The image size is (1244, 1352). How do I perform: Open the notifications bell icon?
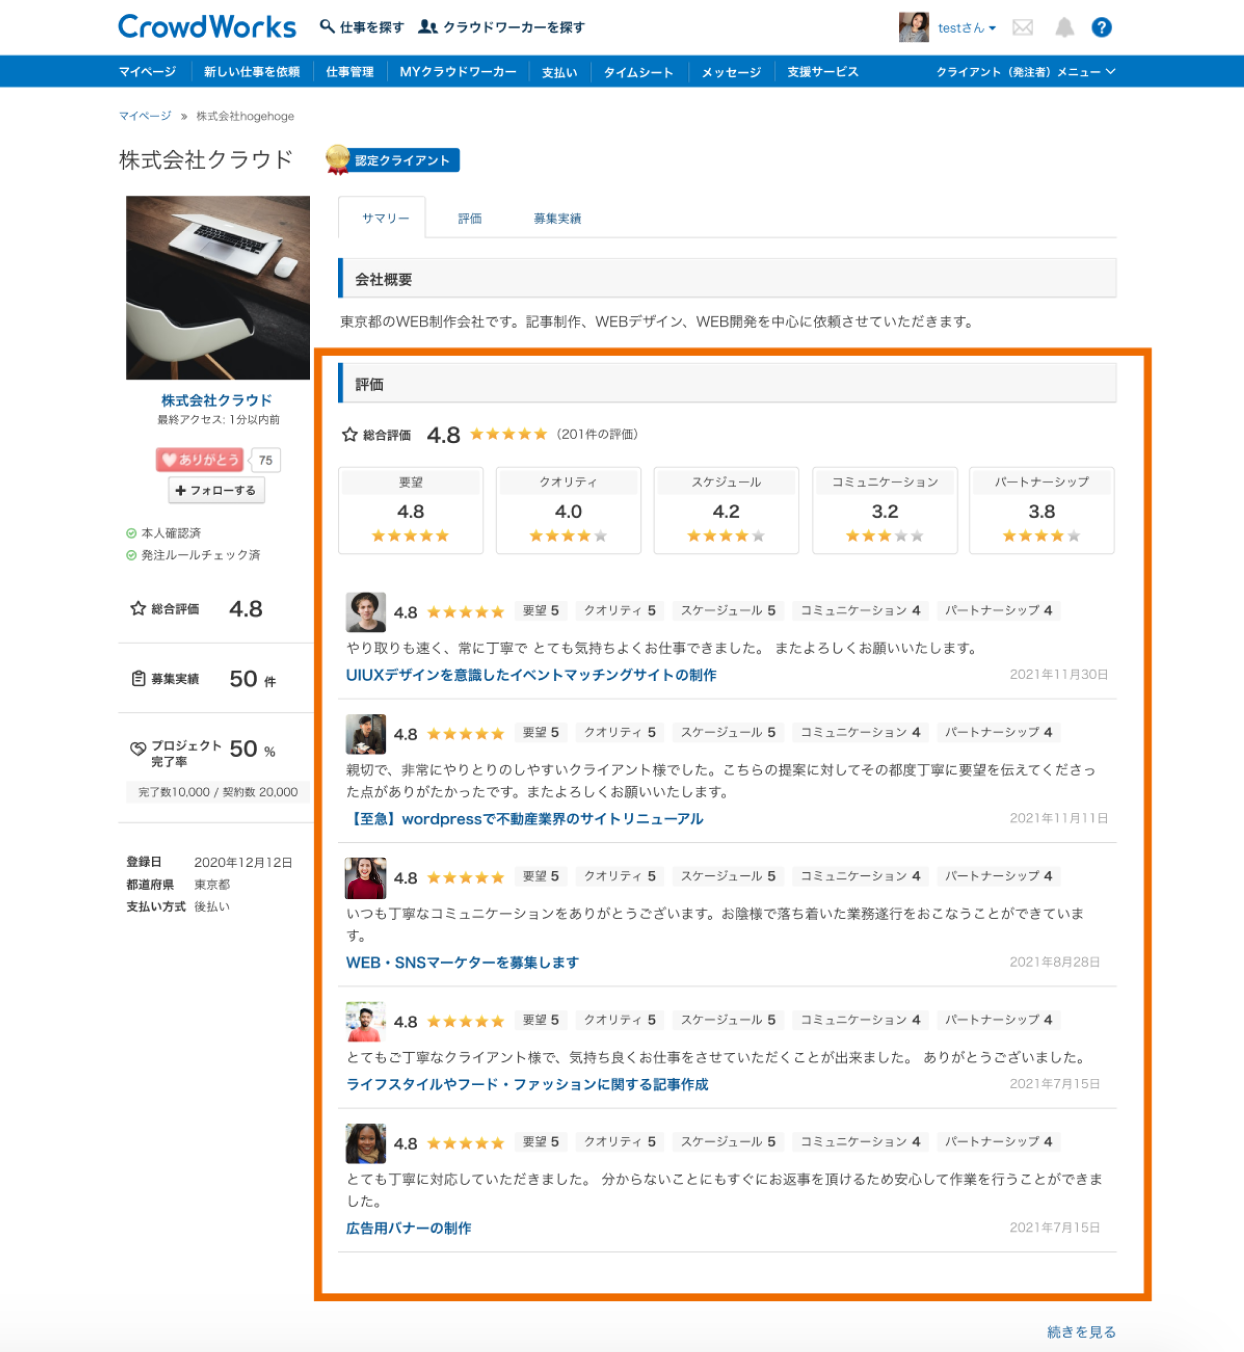(x=1064, y=28)
